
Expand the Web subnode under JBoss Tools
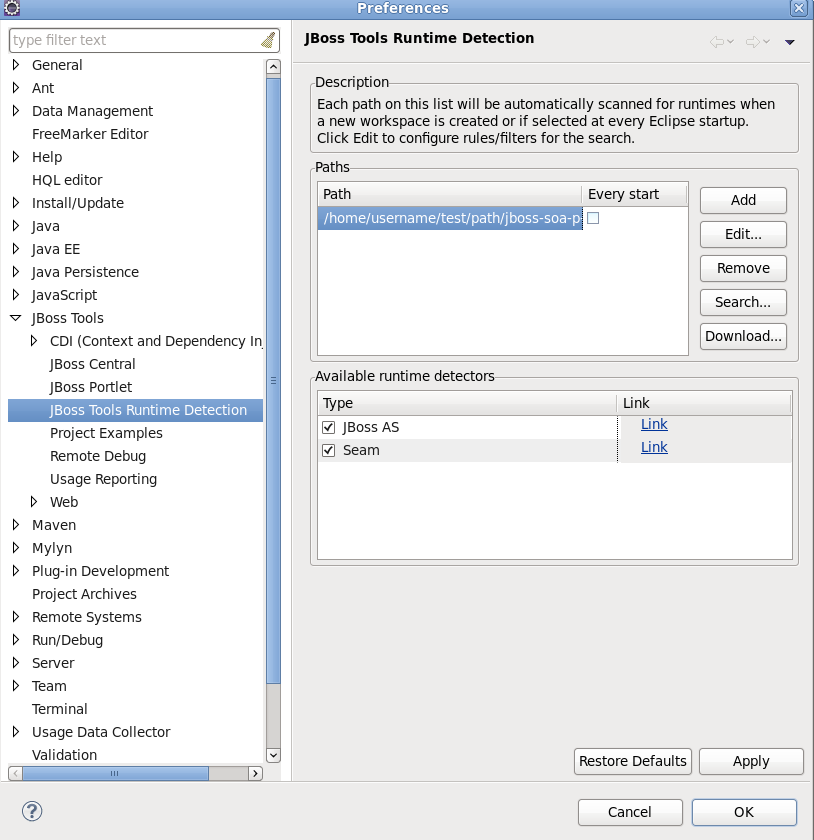click(34, 502)
